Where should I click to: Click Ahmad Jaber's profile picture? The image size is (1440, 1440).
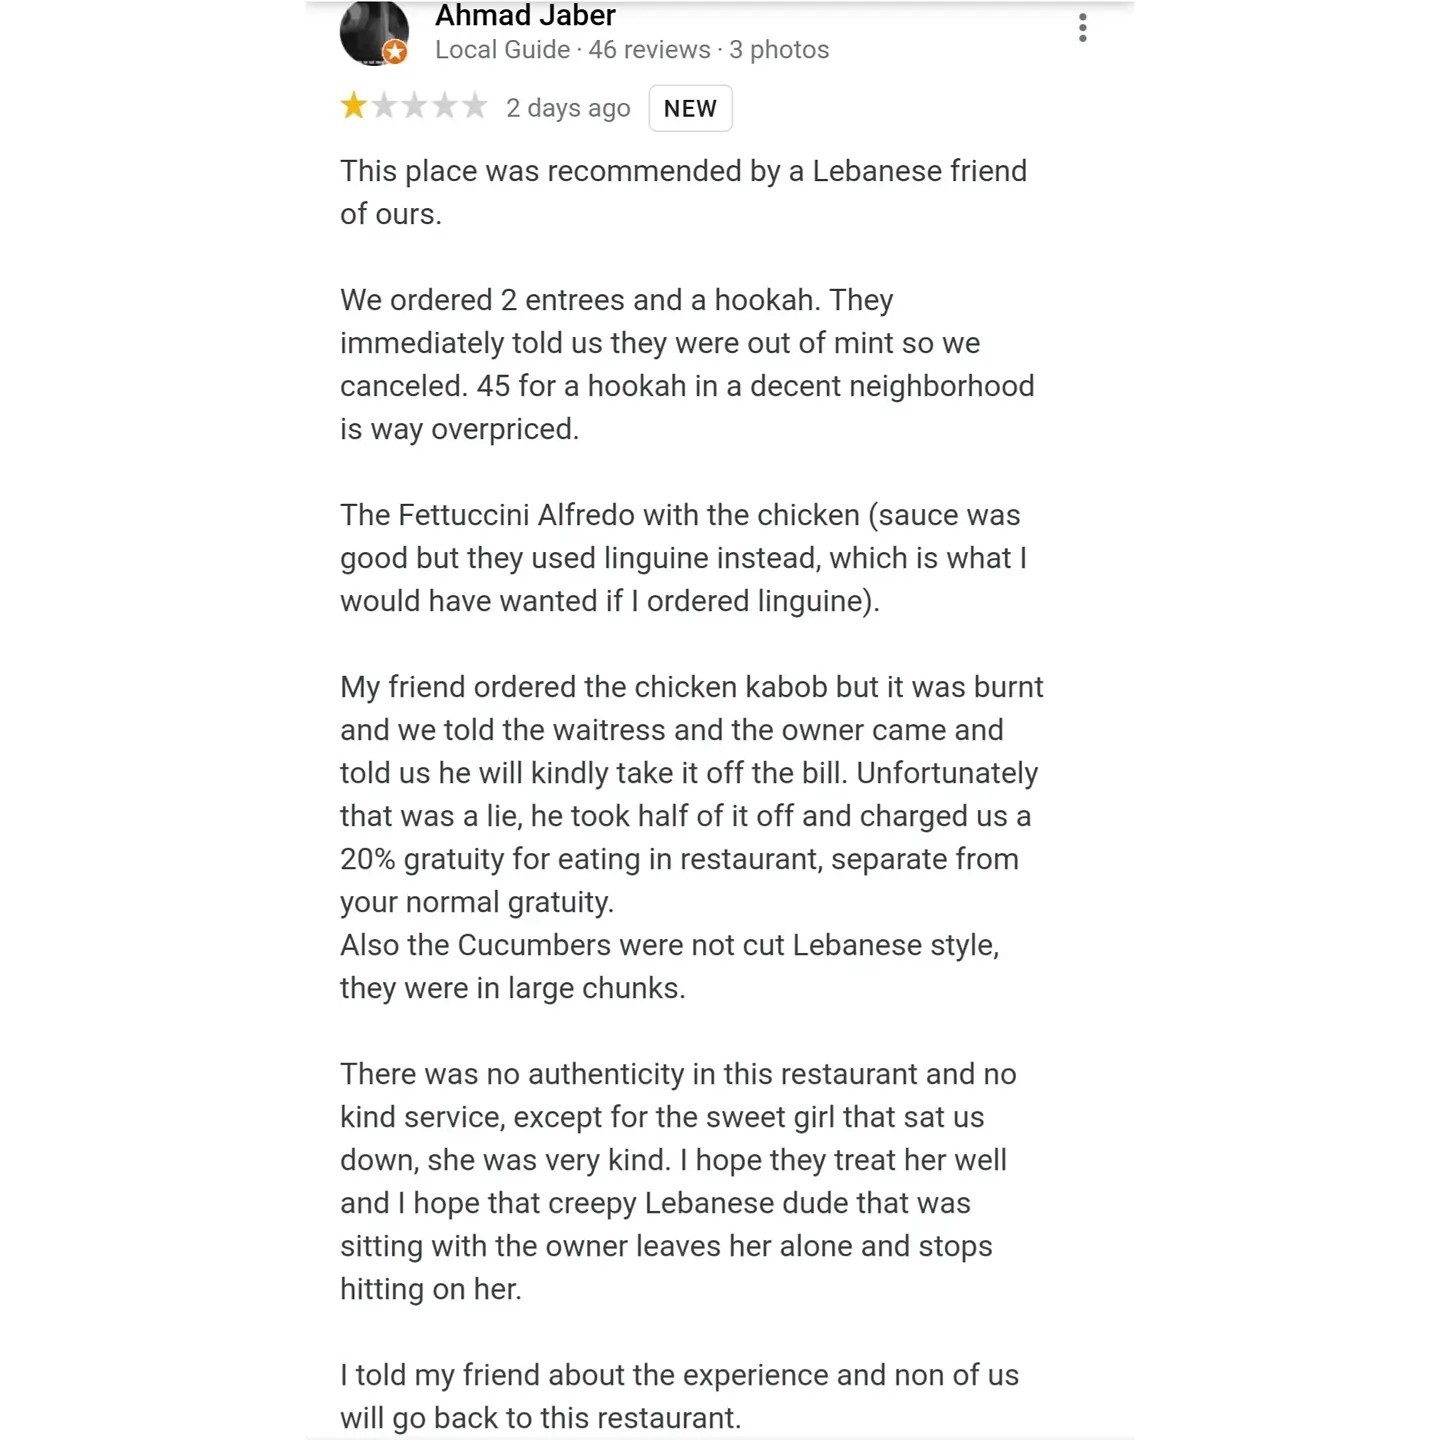coord(372,32)
